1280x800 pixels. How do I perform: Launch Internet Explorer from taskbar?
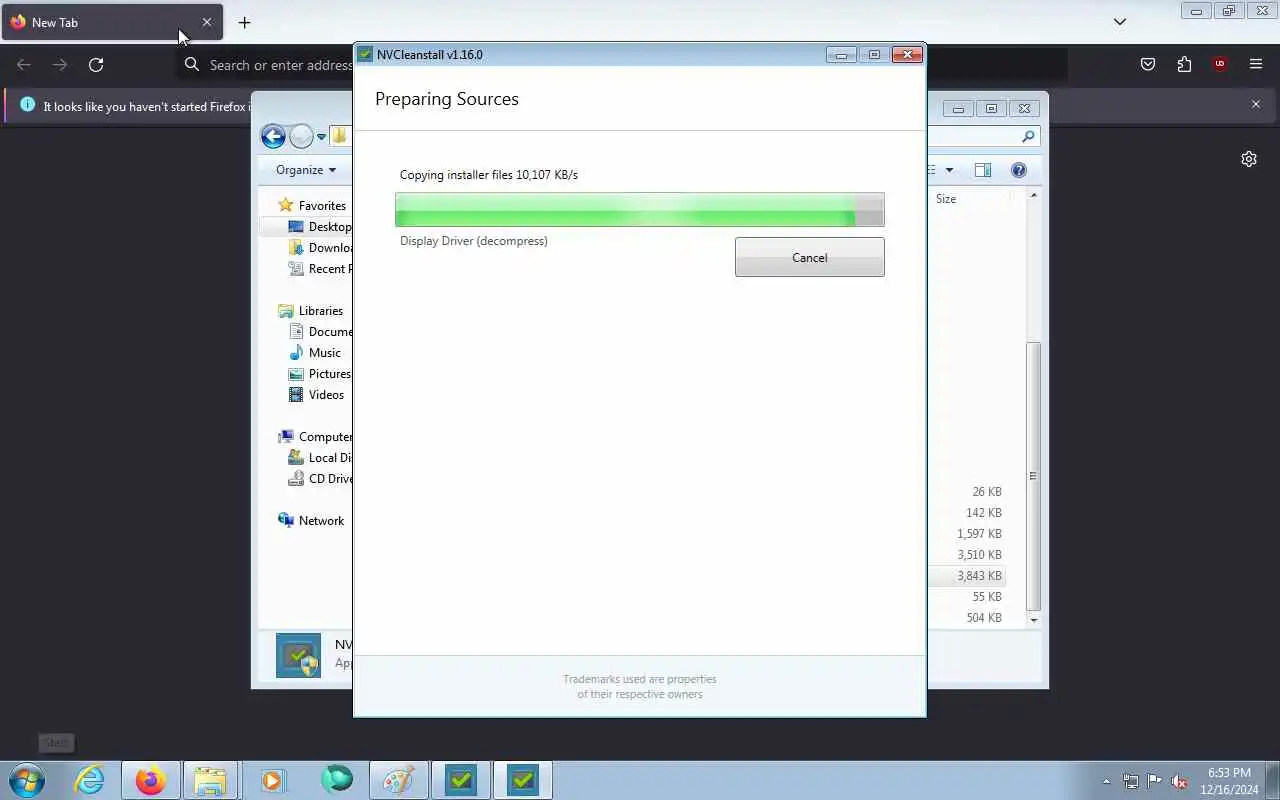90,780
